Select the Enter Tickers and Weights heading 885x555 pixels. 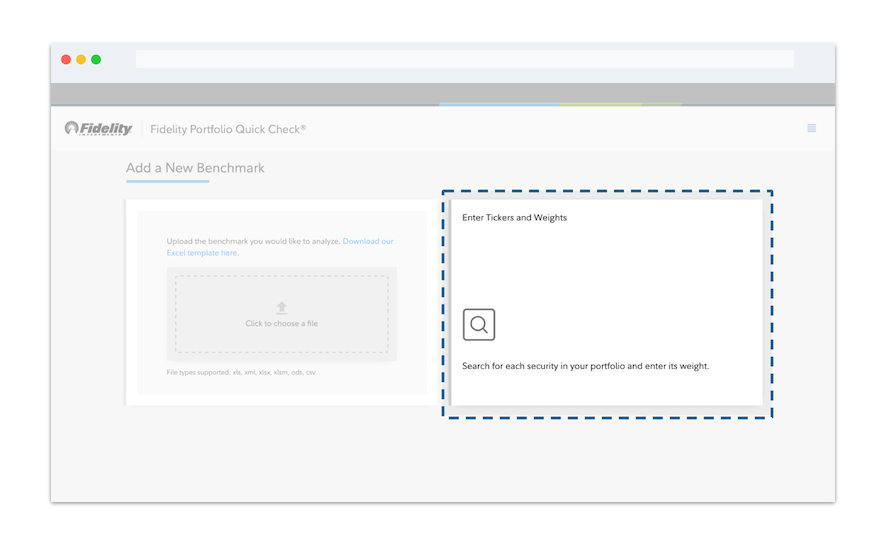click(x=514, y=217)
